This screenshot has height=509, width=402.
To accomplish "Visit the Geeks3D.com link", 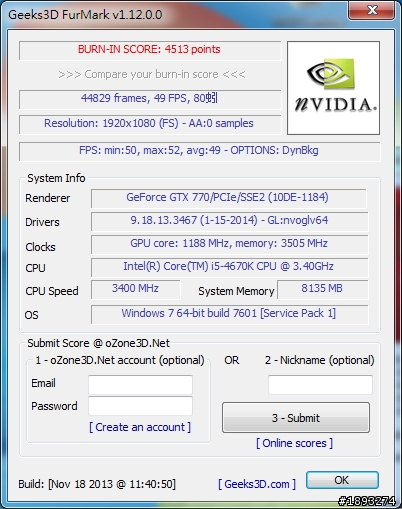I will click(257, 484).
